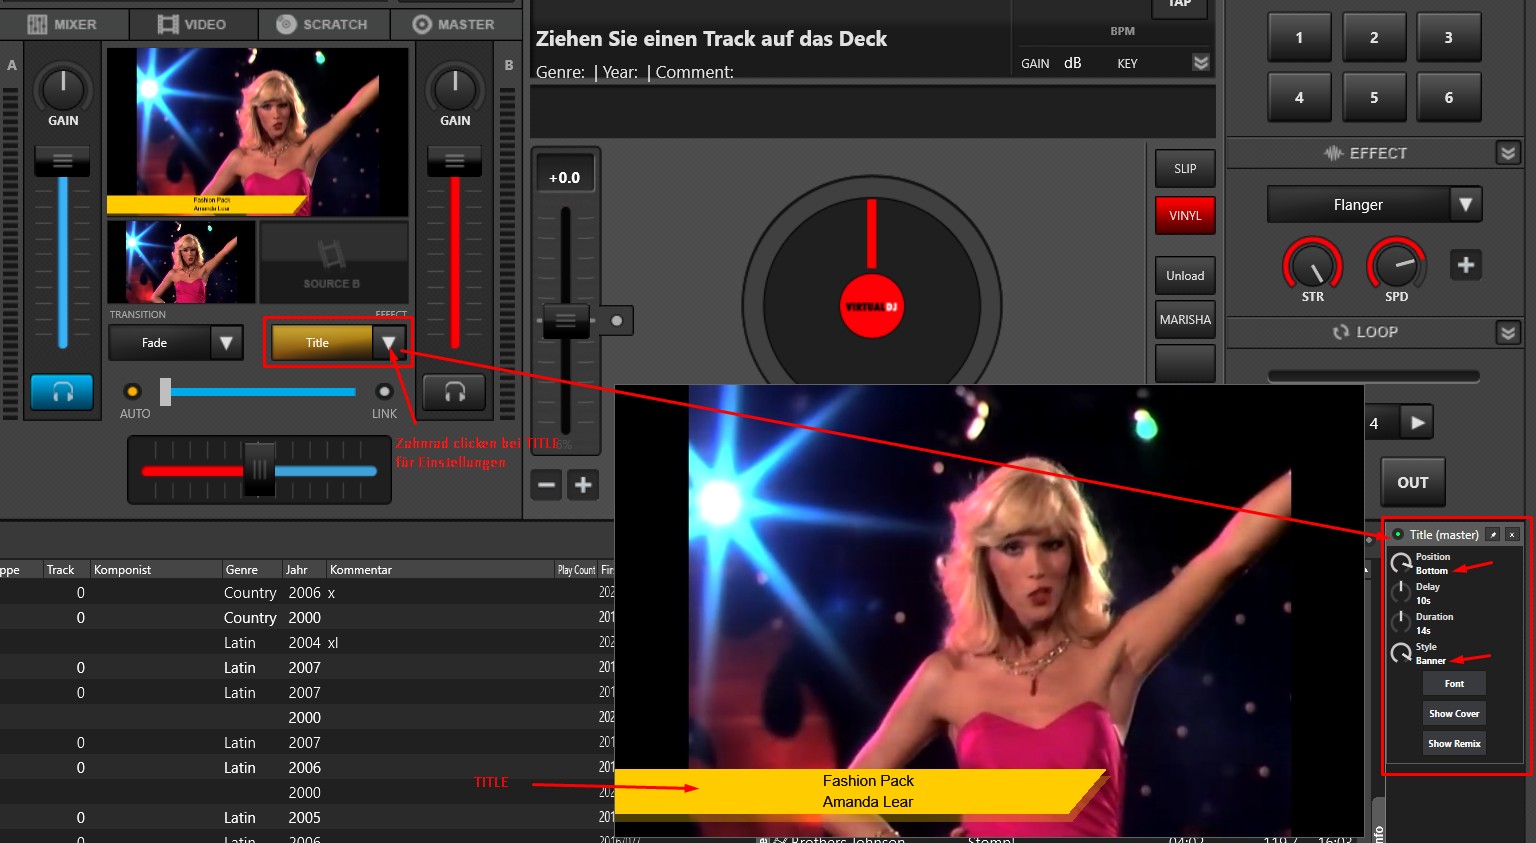The width and height of the screenshot is (1536, 843).
Task: Click the Show Cover button
Action: (1454, 714)
